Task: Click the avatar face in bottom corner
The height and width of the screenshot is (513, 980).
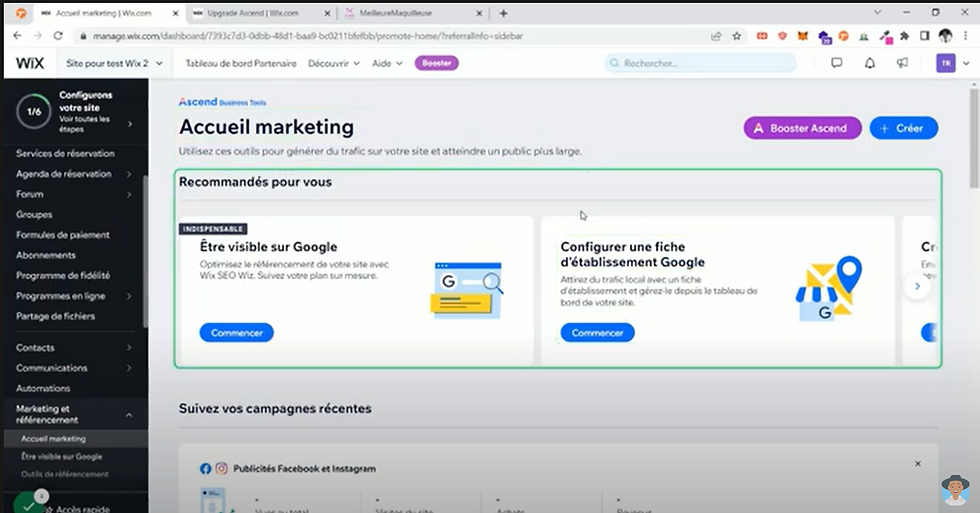Action: 955,489
